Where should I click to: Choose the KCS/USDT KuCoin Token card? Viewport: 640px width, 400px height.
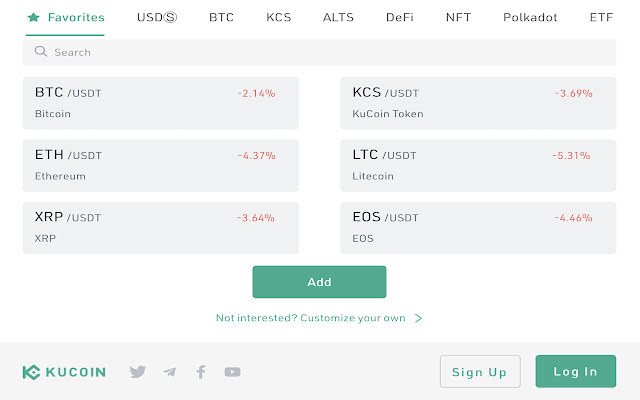pos(478,103)
